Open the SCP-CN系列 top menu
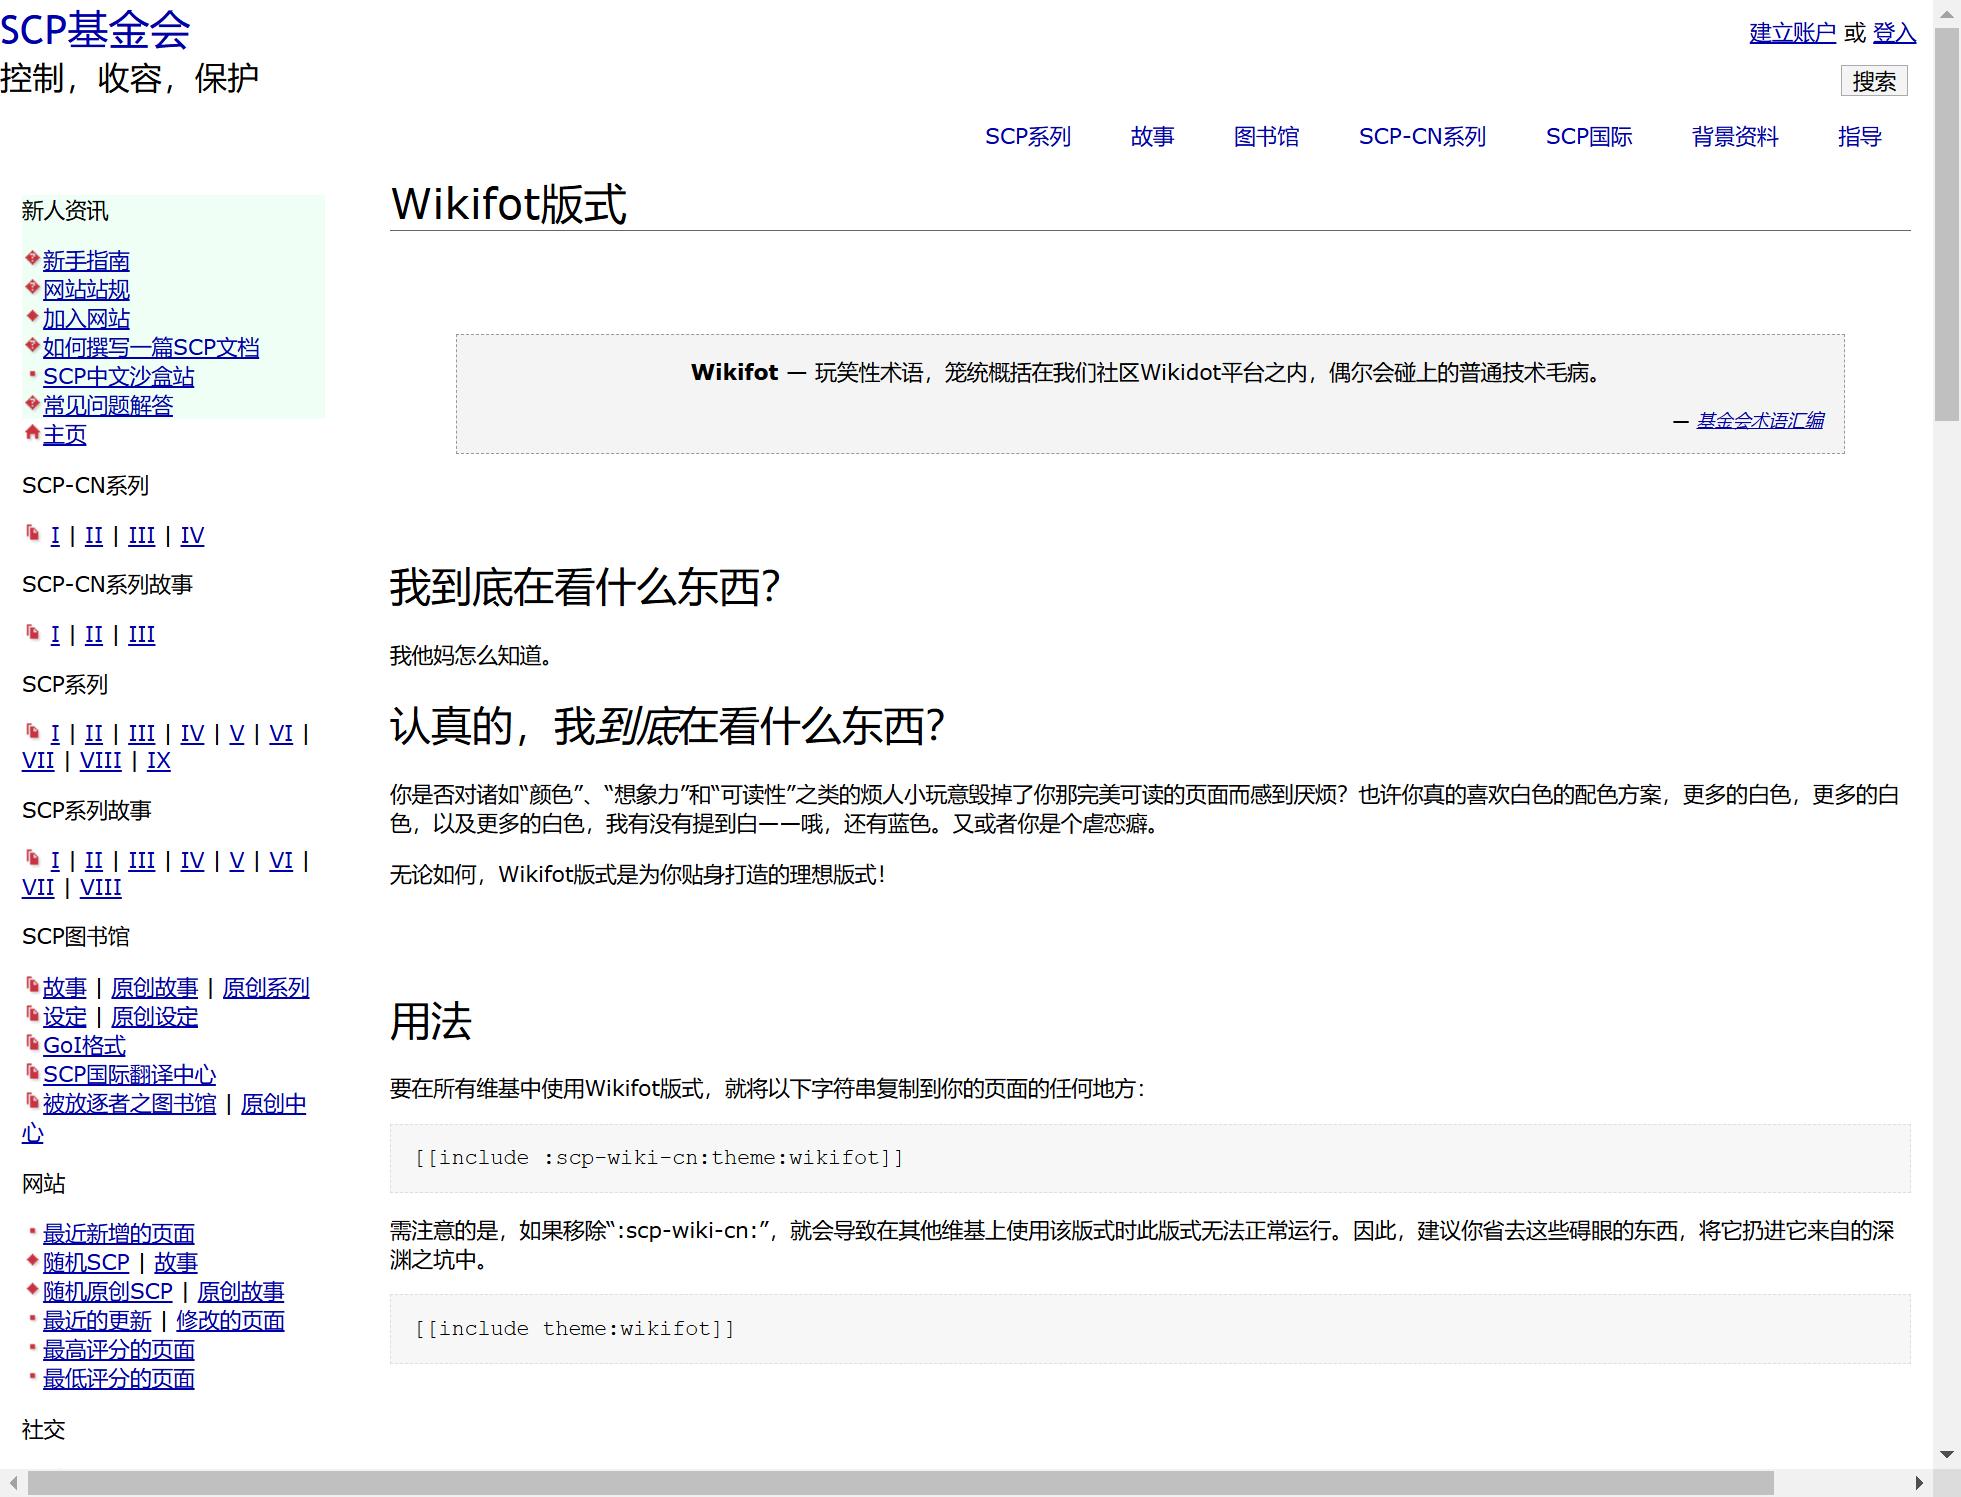The width and height of the screenshot is (1961, 1497). 1421,137
